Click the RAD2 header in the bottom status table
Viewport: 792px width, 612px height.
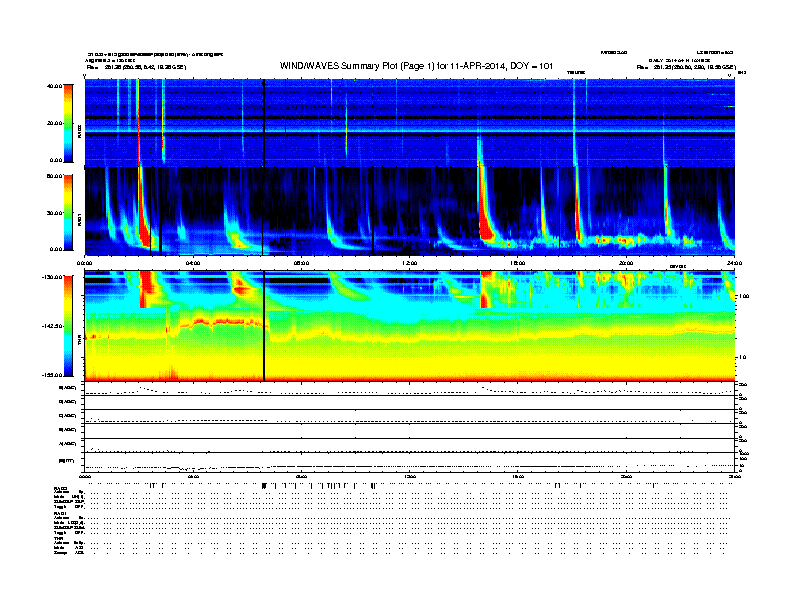tap(60, 489)
